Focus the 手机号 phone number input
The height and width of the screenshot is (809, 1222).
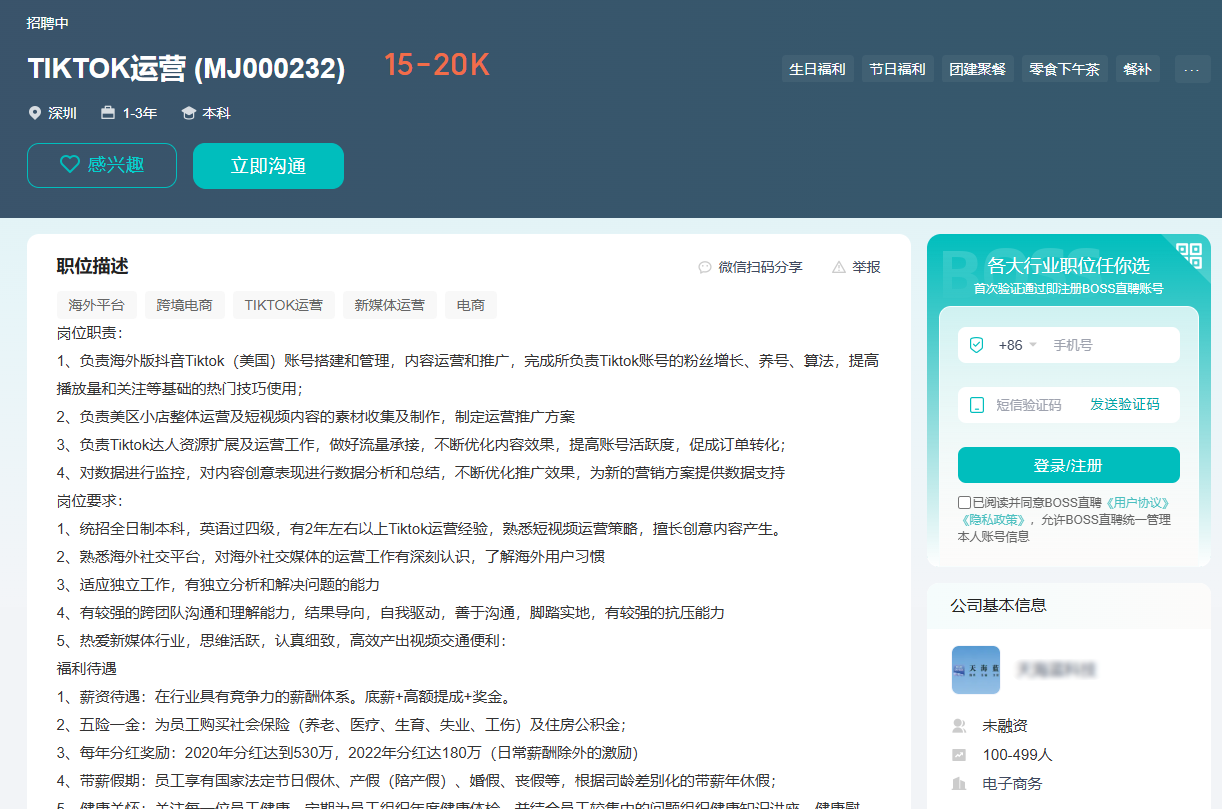pos(1112,345)
